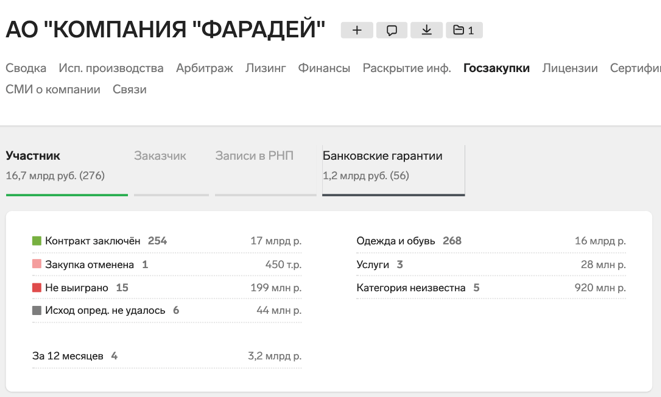
Task: Open Раскрытие инф. tab
Action: (x=407, y=68)
